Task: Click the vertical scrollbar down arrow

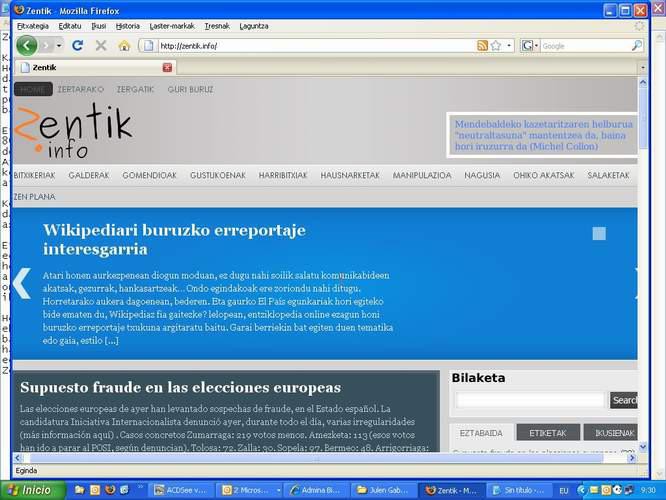Action: pos(643,446)
